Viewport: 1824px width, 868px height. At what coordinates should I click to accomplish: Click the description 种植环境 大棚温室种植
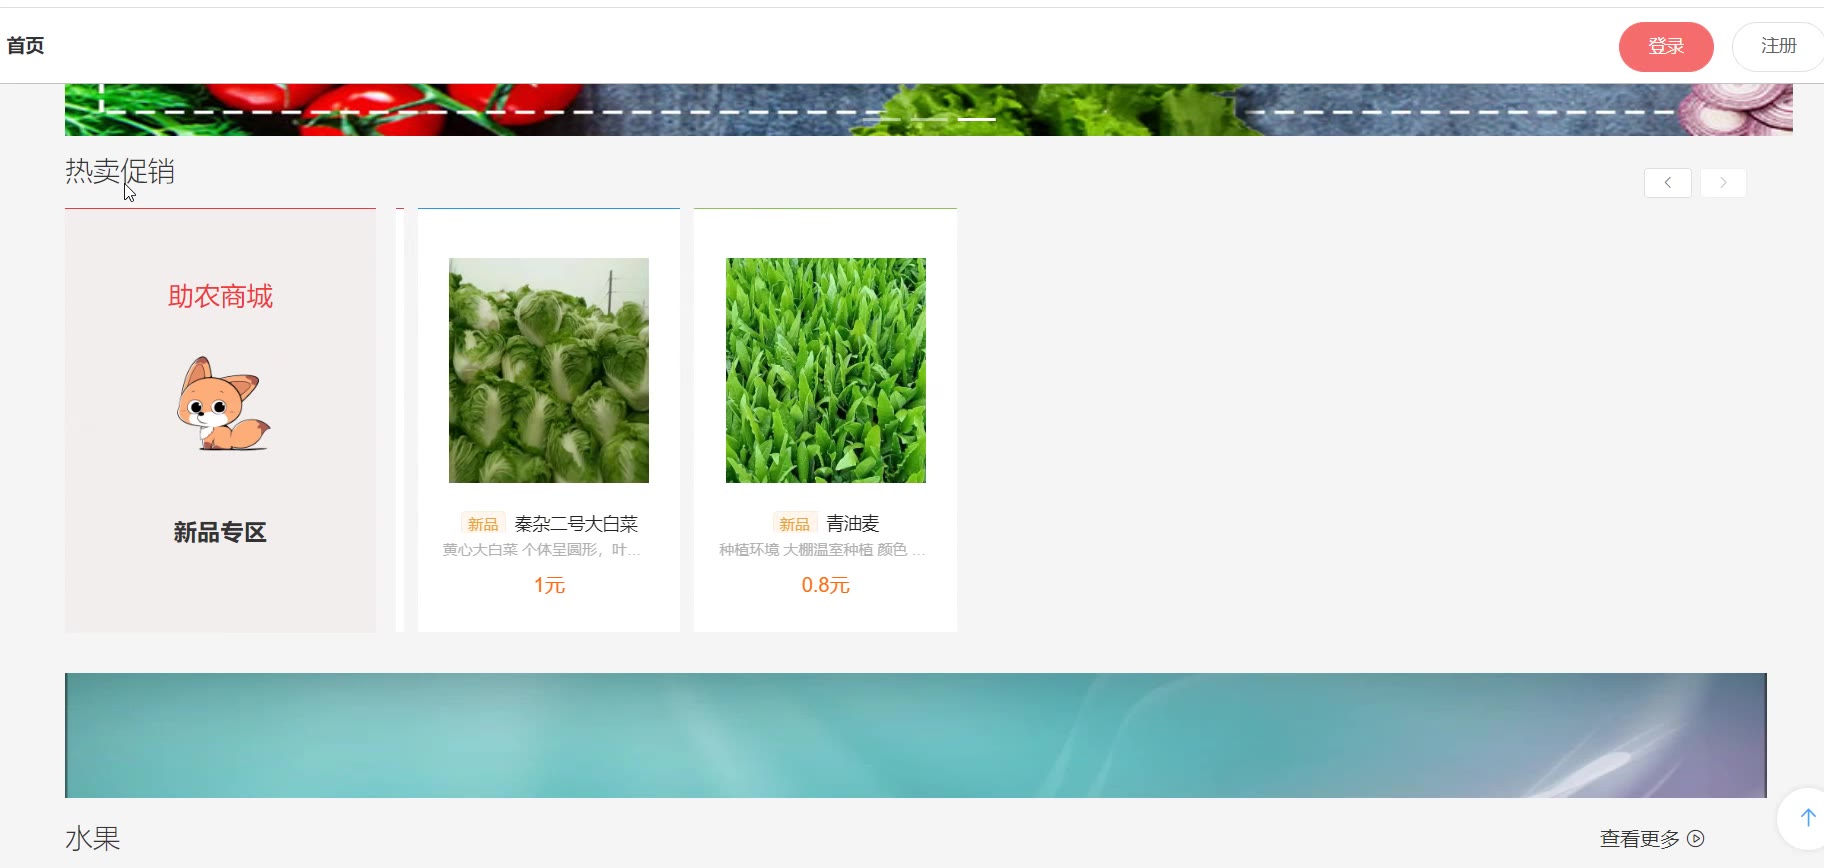(x=822, y=550)
